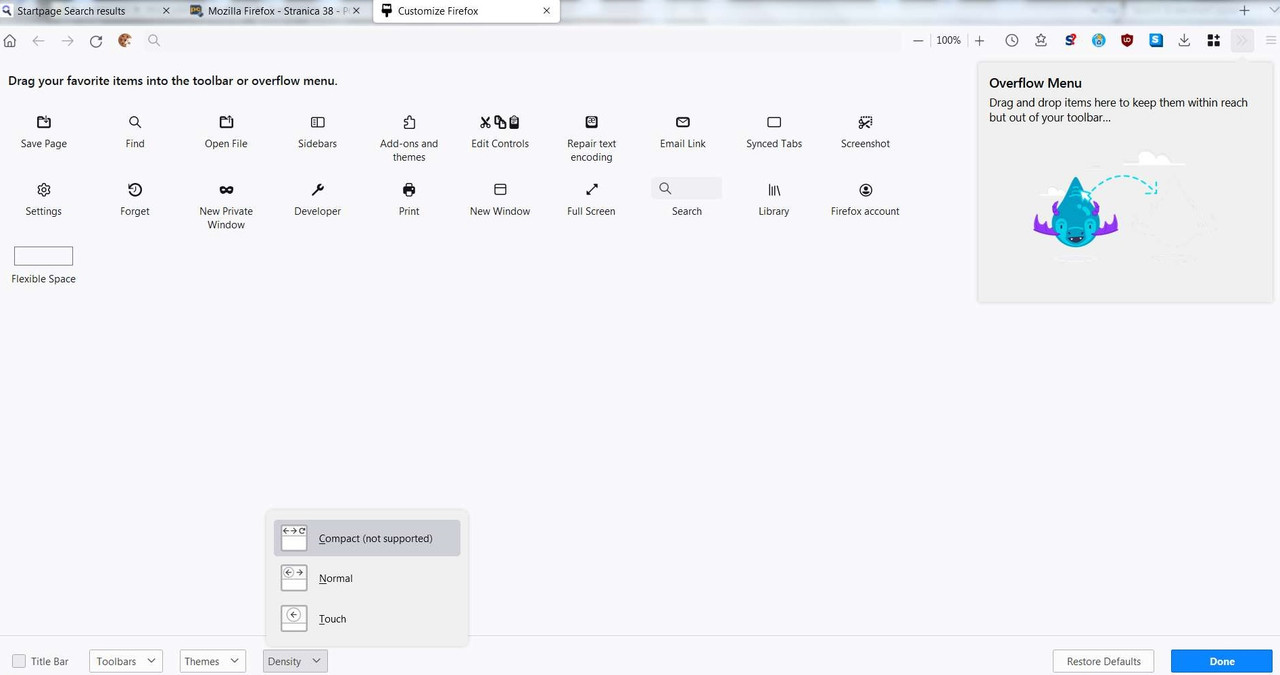
Task: Select the Developer wrench icon
Action: click(318, 189)
